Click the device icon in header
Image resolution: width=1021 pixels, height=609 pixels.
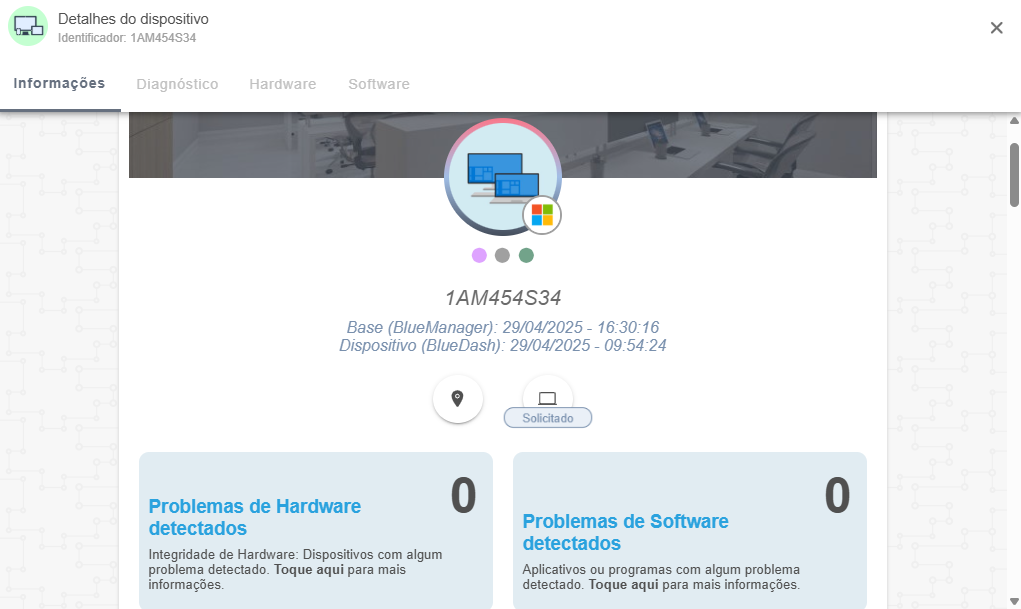coord(28,26)
